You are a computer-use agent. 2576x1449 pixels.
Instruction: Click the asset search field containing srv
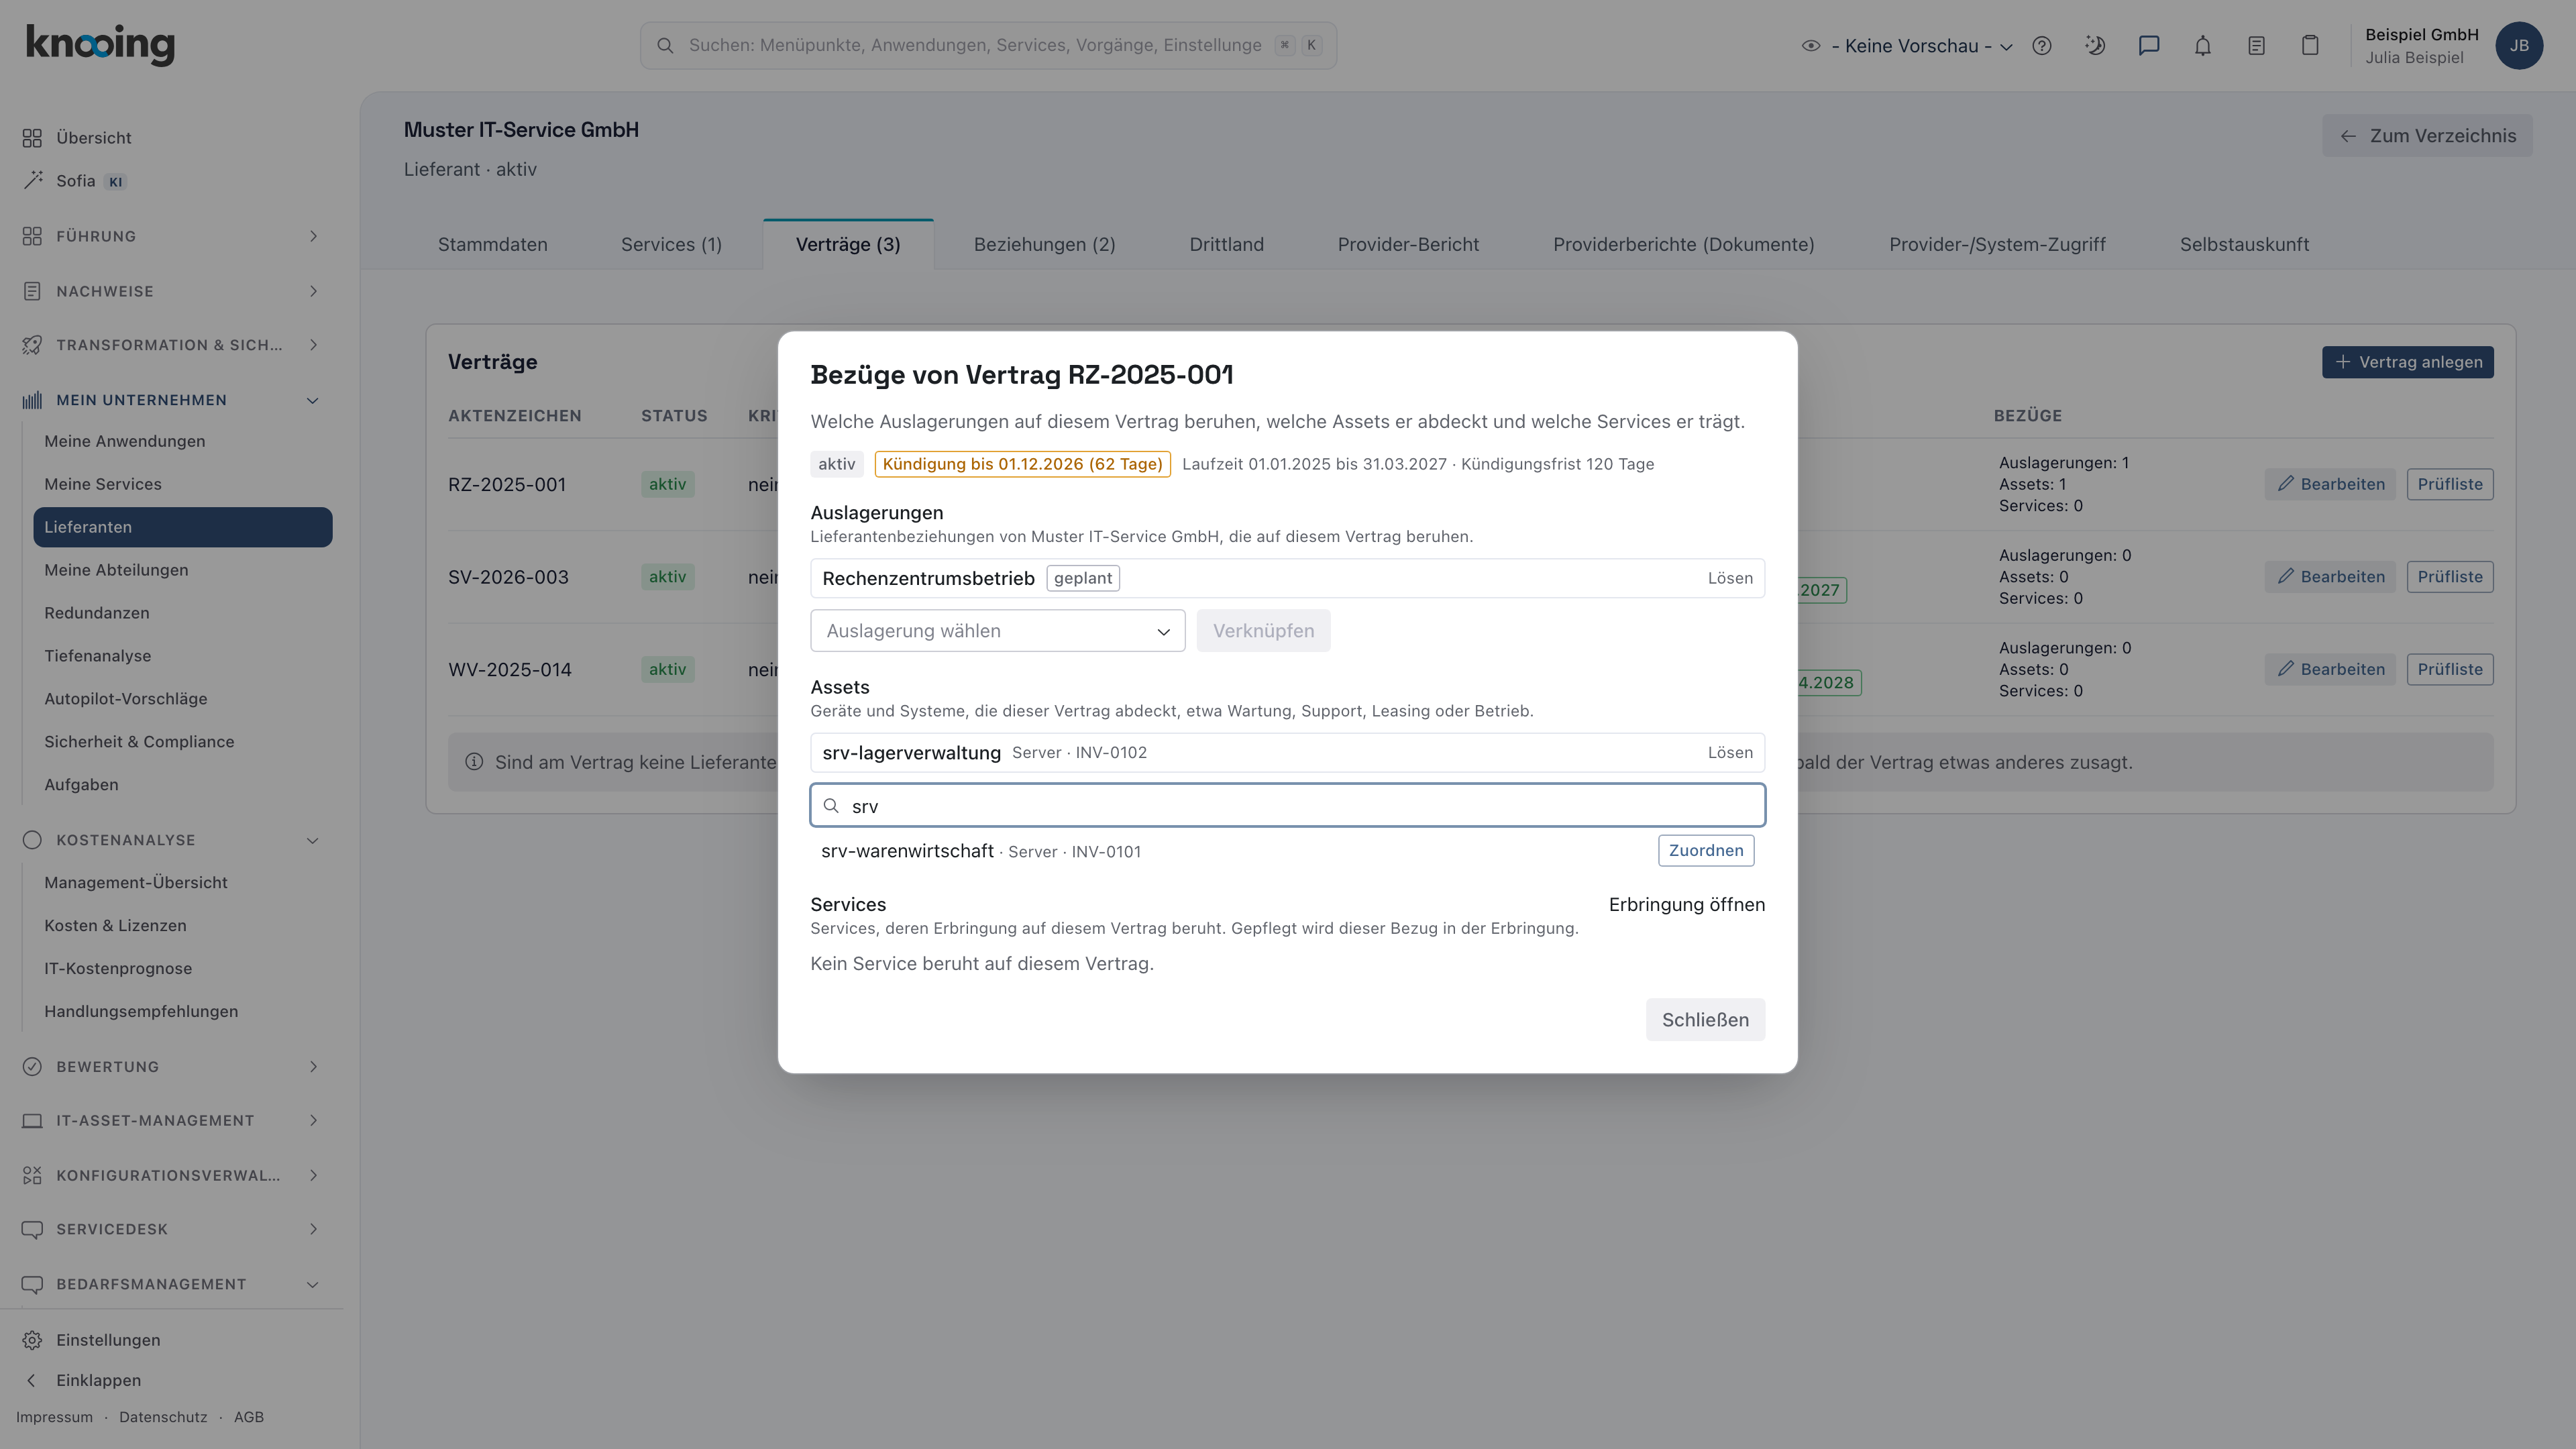point(1287,806)
